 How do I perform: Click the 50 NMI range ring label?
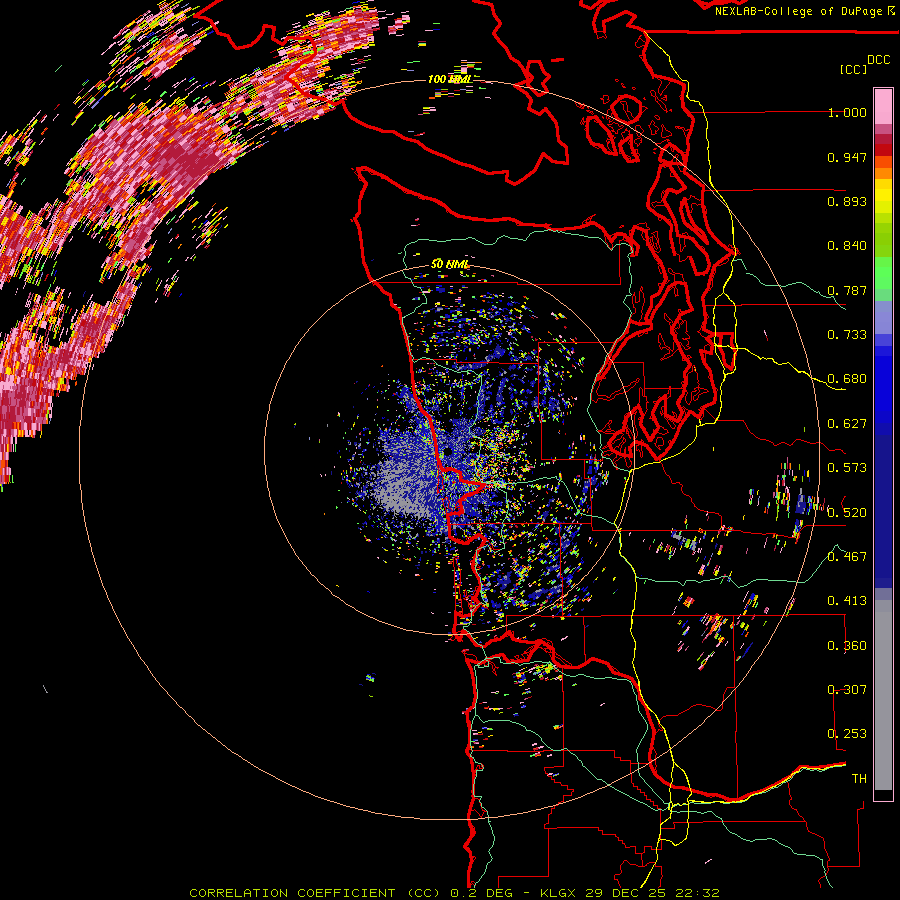click(x=449, y=264)
